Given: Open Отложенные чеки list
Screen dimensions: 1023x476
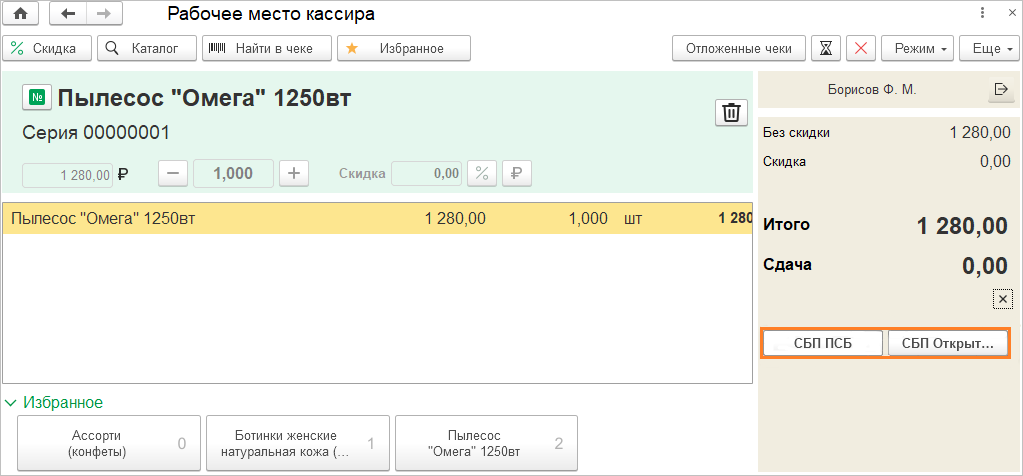Looking at the screenshot, I should tap(739, 48).
